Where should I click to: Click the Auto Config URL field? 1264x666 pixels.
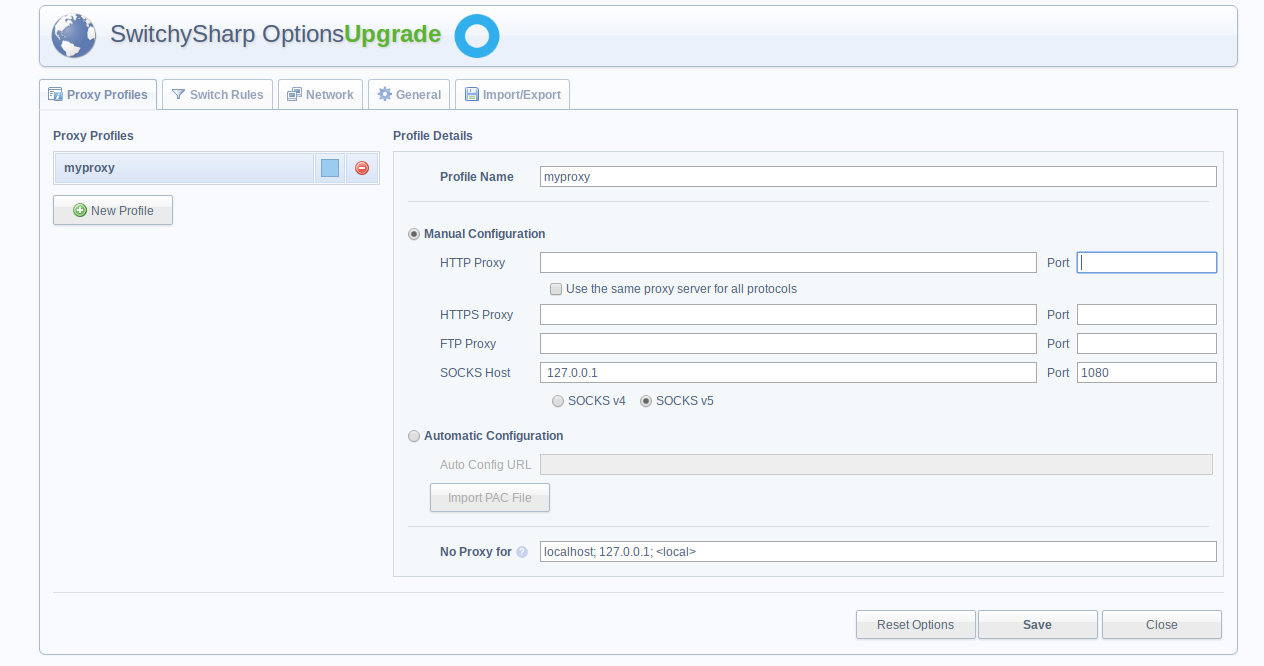point(876,464)
